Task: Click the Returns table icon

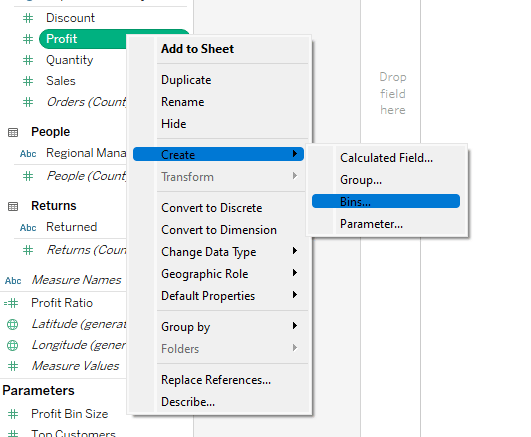Action: 13,206
